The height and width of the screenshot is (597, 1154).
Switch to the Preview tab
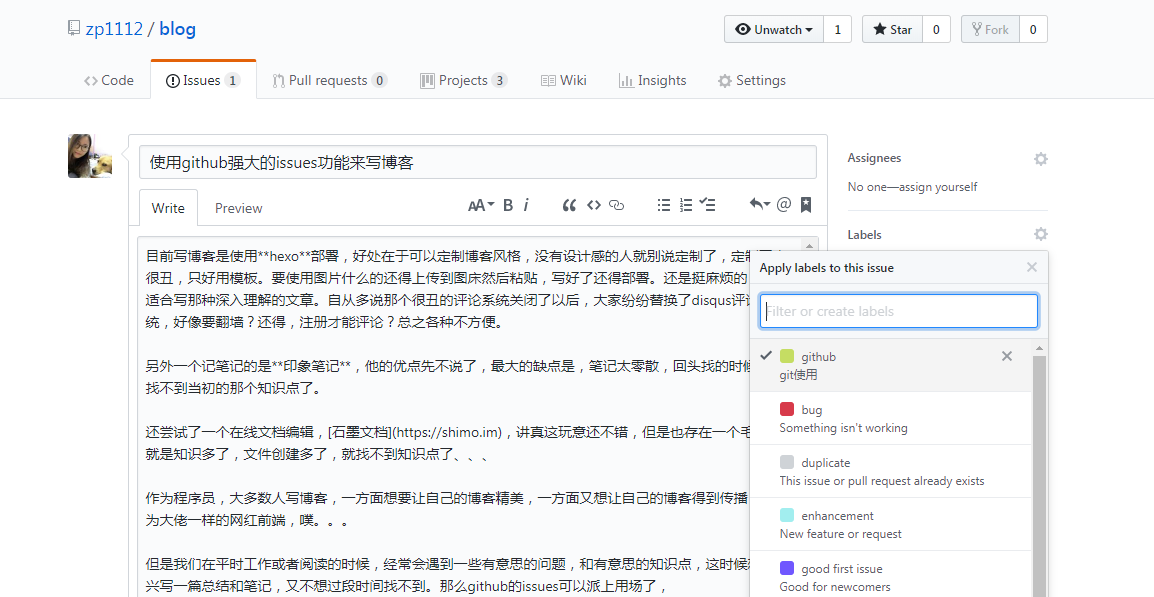pos(238,208)
